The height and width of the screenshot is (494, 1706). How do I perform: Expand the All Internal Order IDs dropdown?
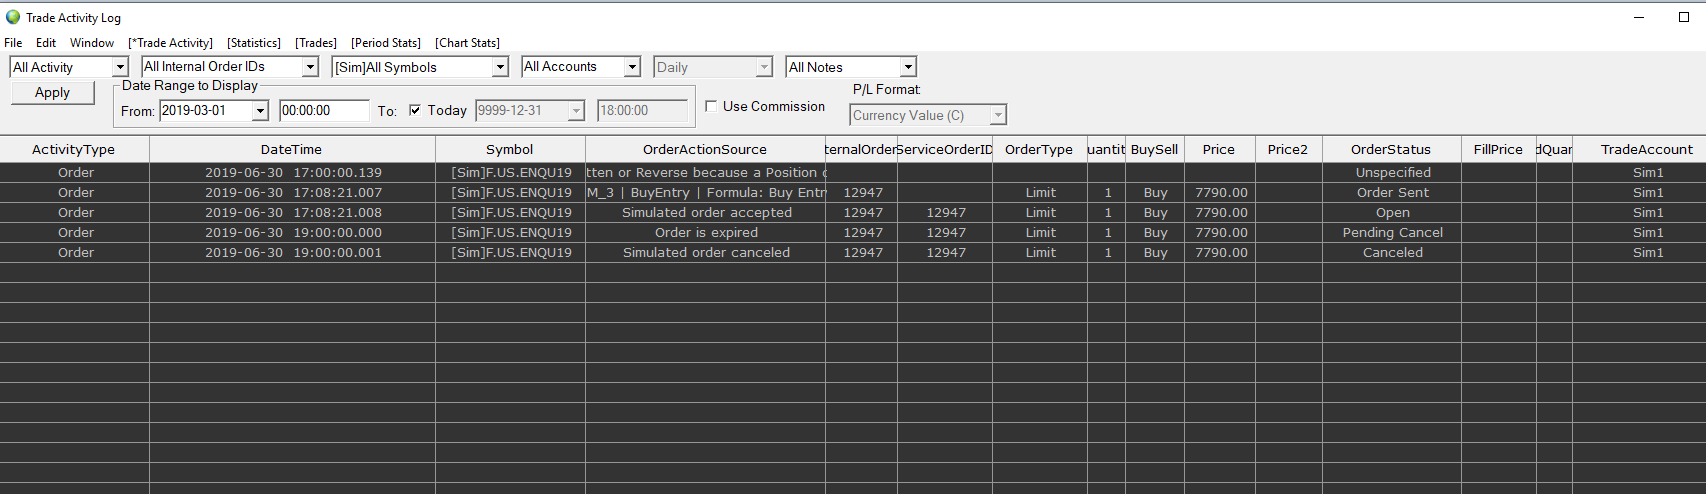(x=310, y=67)
